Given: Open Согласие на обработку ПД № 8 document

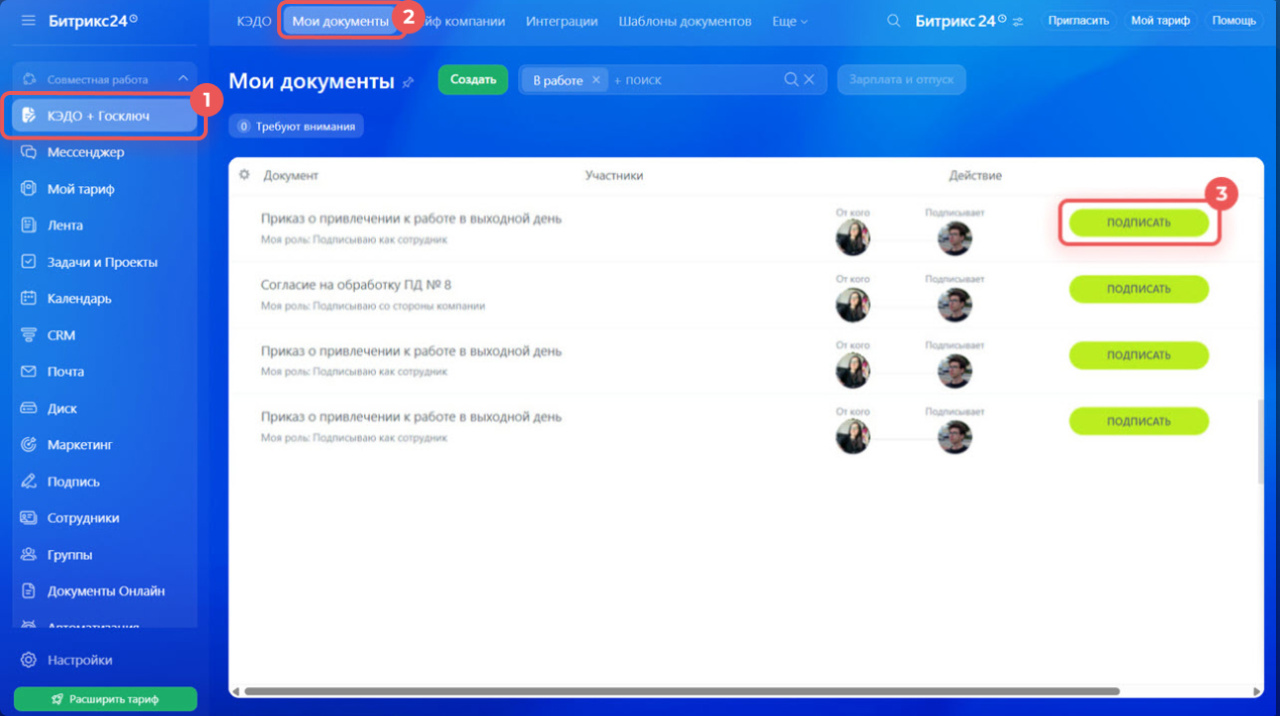Looking at the screenshot, I should [356, 285].
